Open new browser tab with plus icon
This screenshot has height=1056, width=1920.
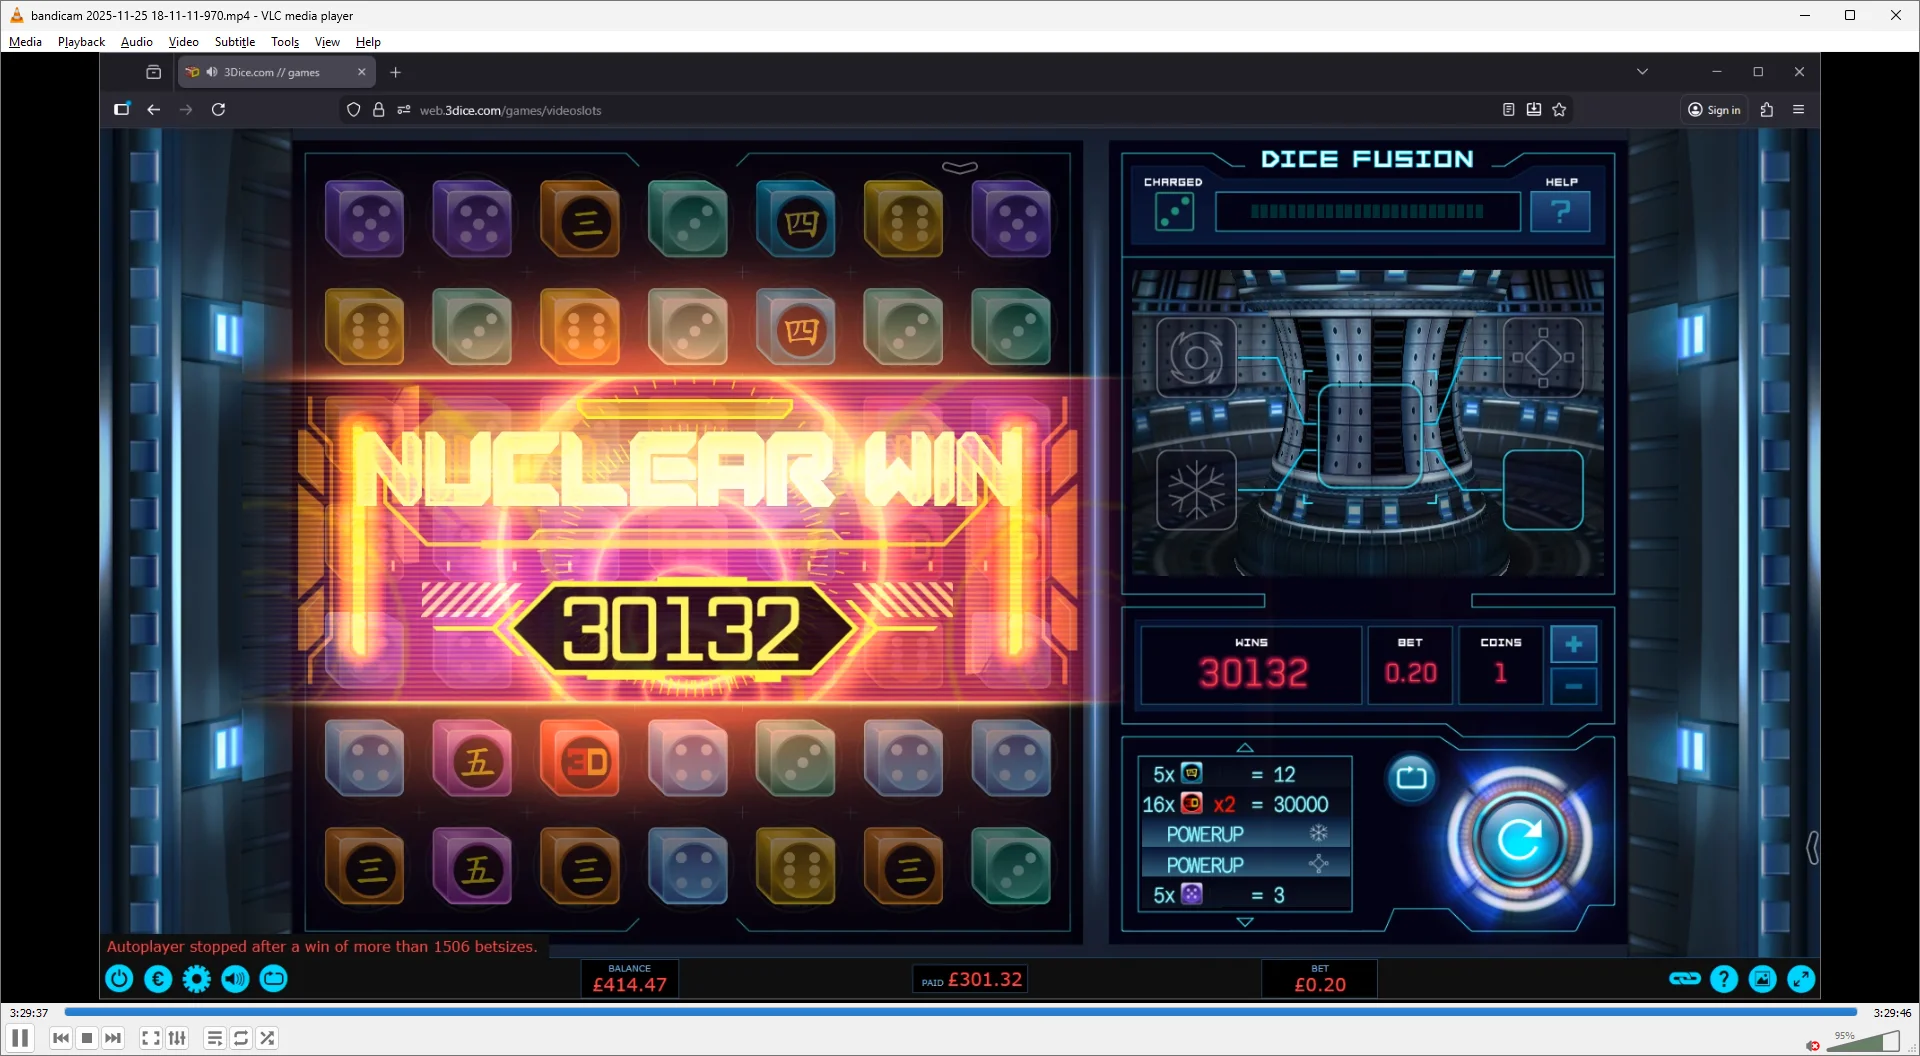coord(396,72)
